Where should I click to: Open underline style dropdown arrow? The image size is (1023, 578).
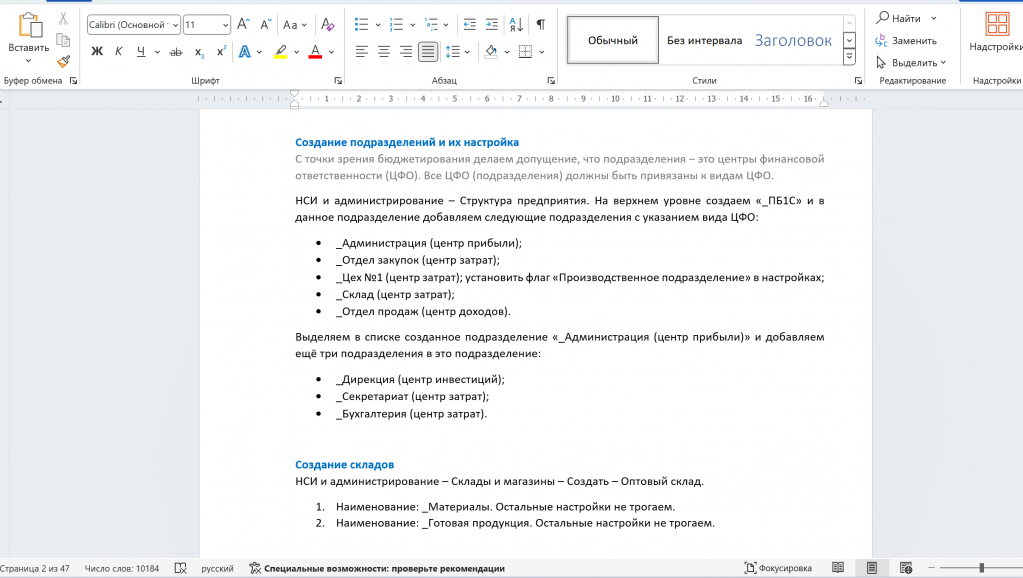157,52
